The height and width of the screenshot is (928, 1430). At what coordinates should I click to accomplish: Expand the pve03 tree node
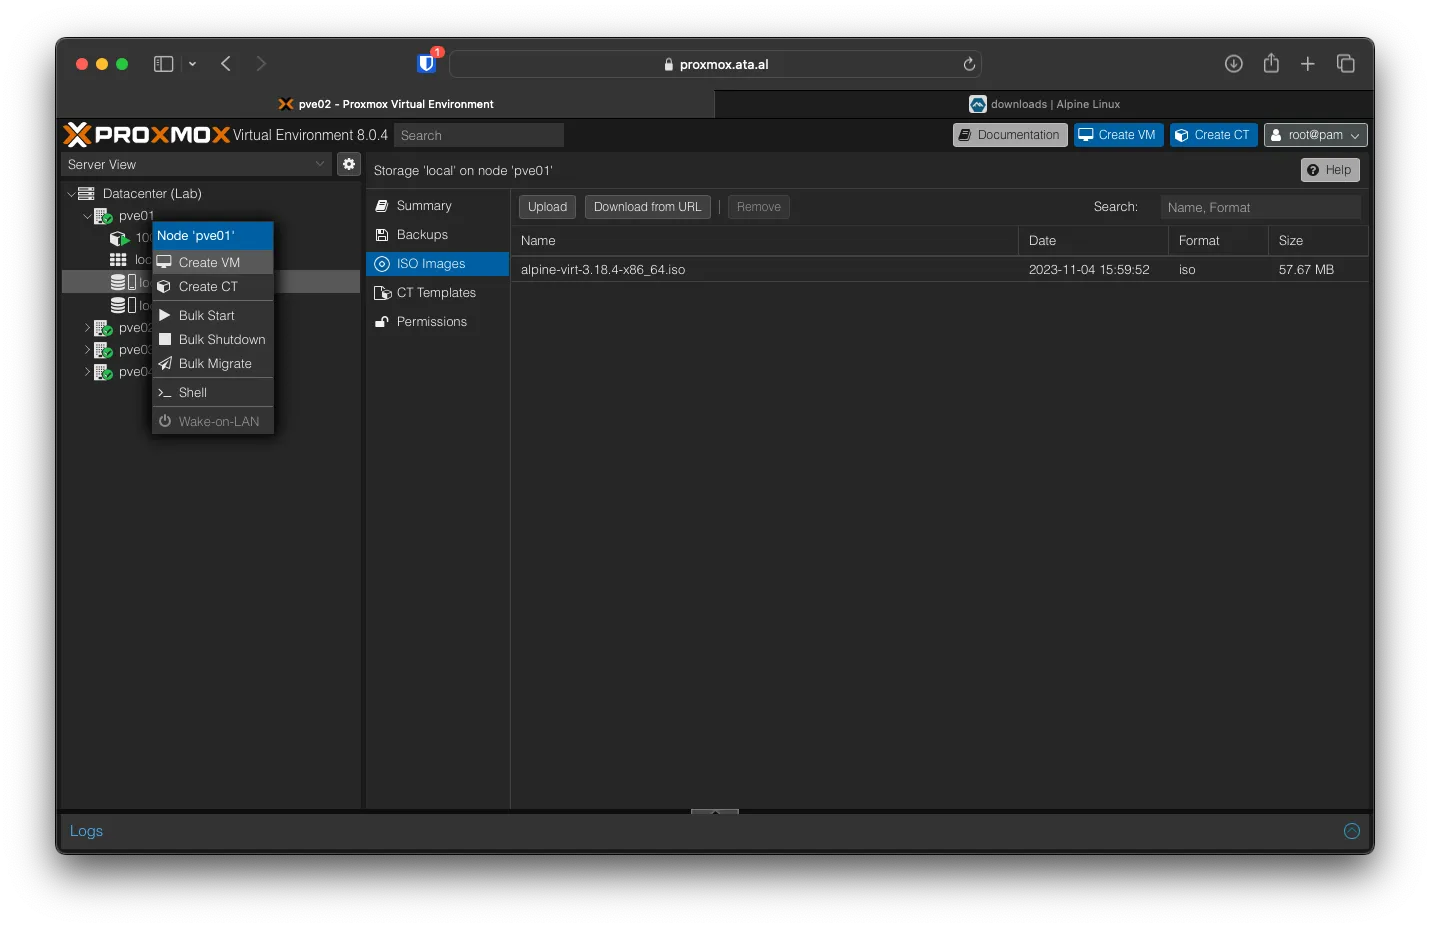coord(87,350)
